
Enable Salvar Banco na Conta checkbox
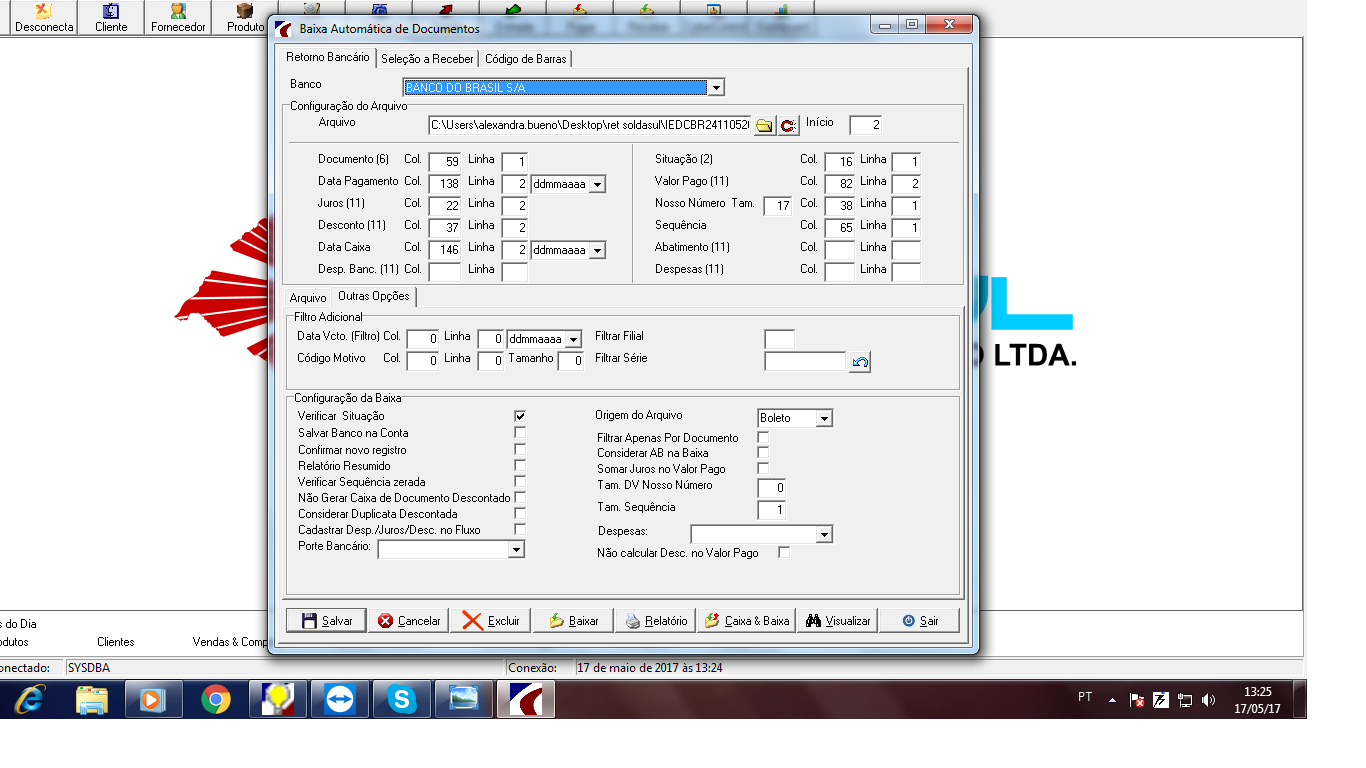520,432
